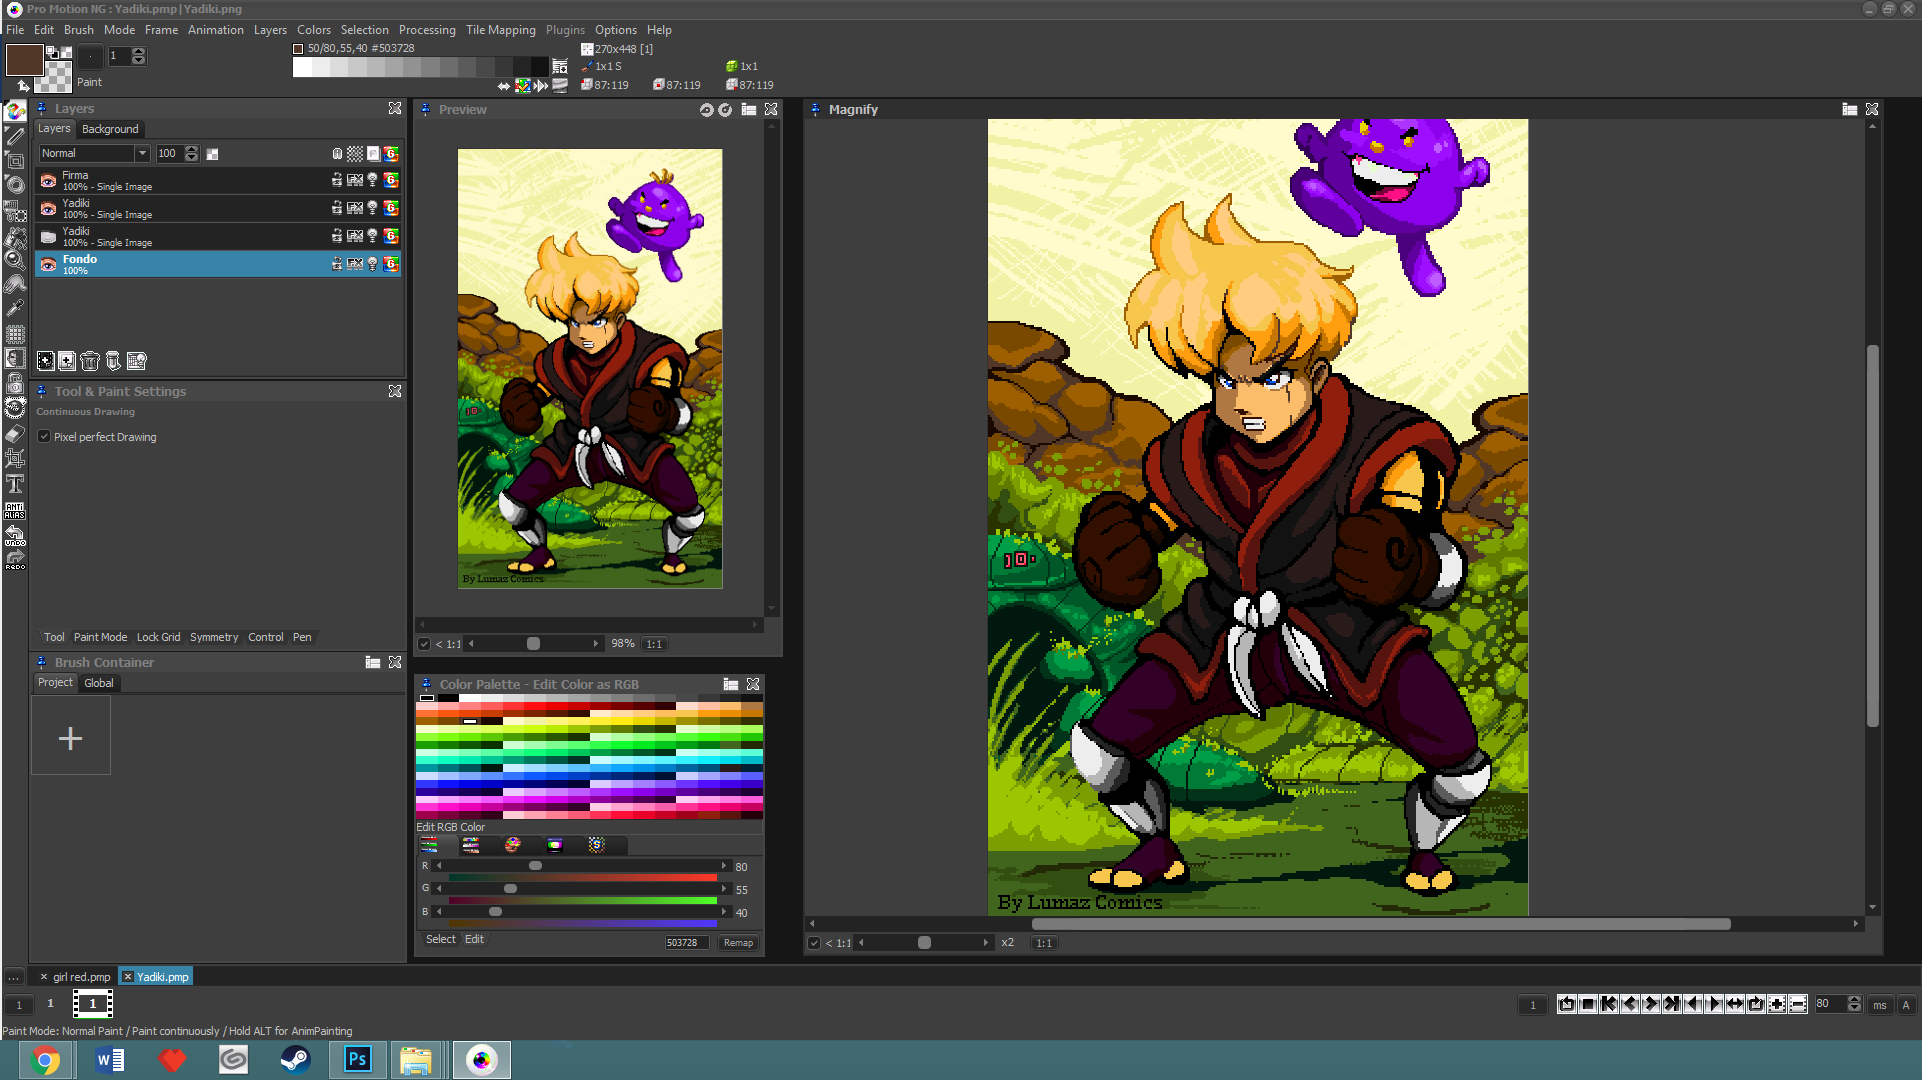Click the trash can delete layer icon
Screen dimensions: 1922x1080
click(x=90, y=361)
